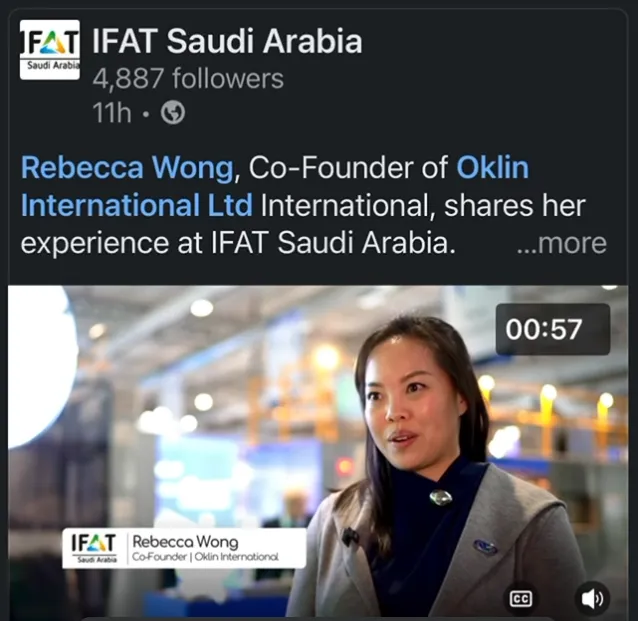The height and width of the screenshot is (621, 638).
Task: Click text "experience at IFAT Saudi Arabia."
Action: coord(238,243)
